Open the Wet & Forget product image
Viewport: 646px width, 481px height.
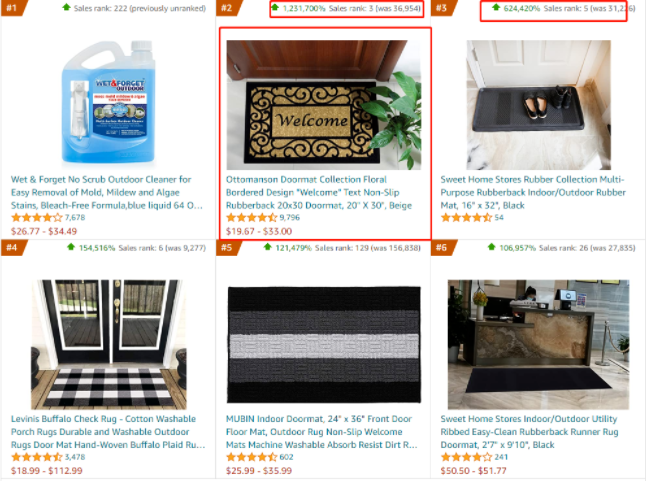[108, 103]
